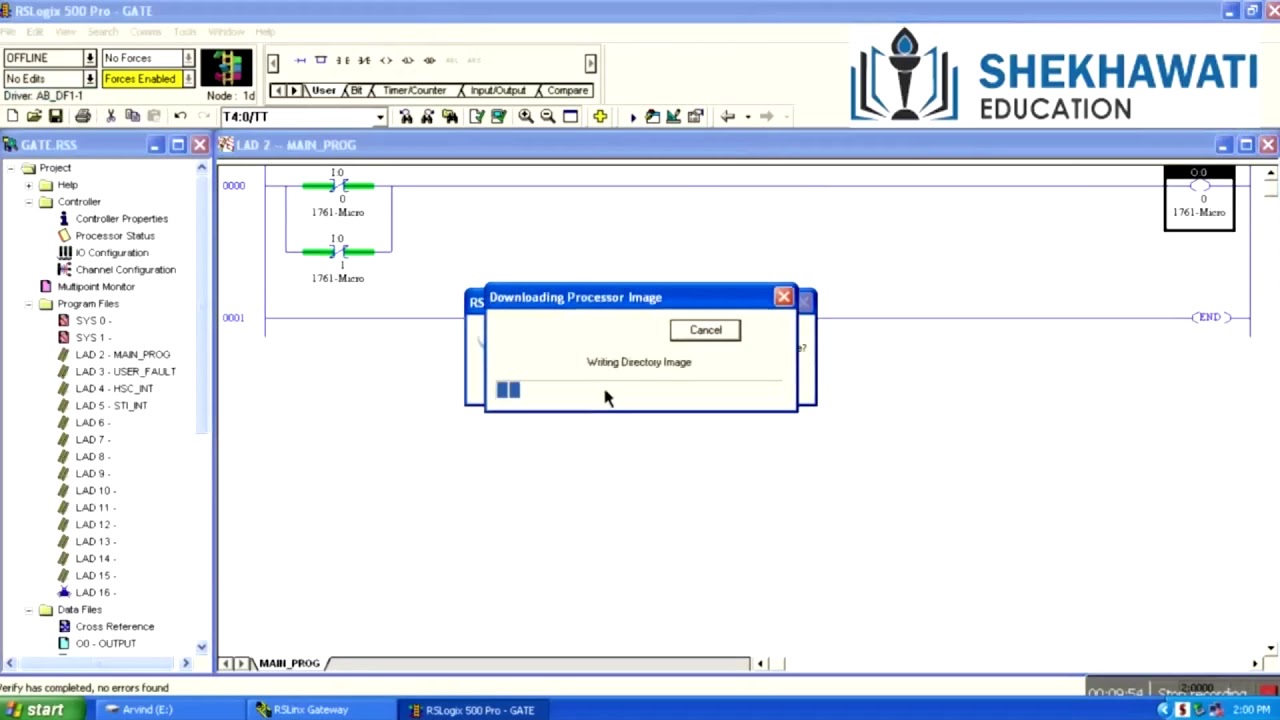Open O0 - OUTPUT data file
This screenshot has height=720, width=1280.
coord(105,644)
